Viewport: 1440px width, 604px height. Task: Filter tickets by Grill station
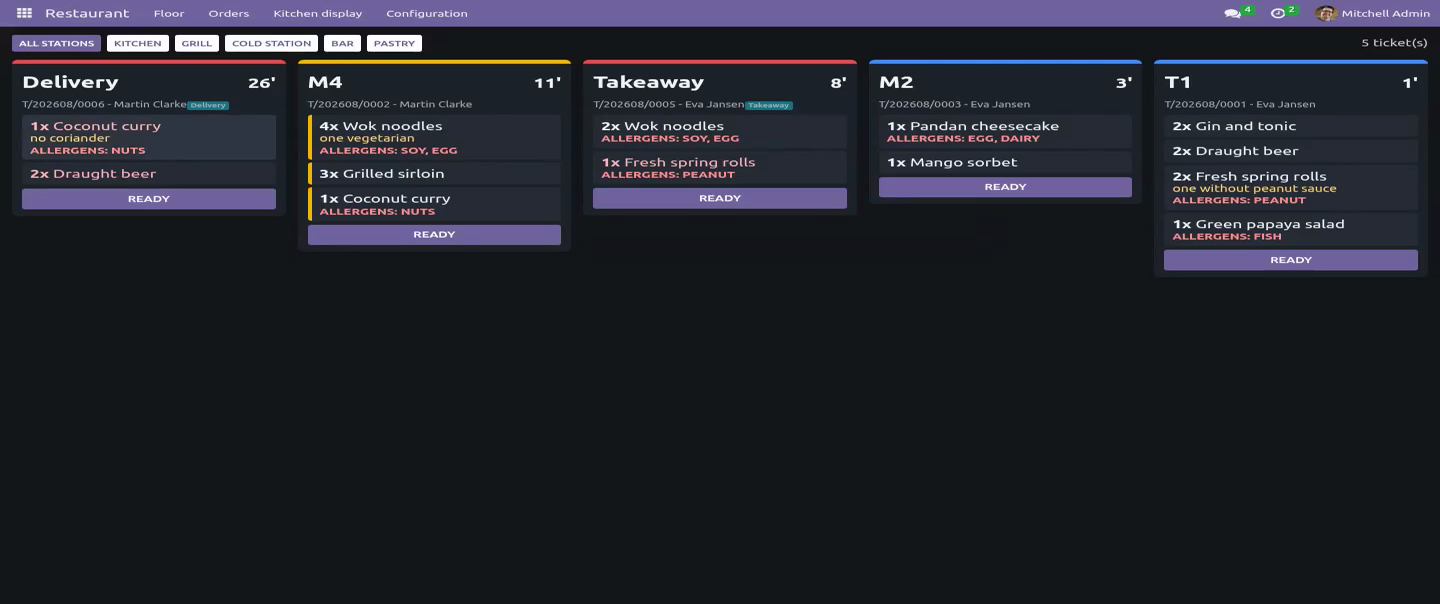[197, 43]
